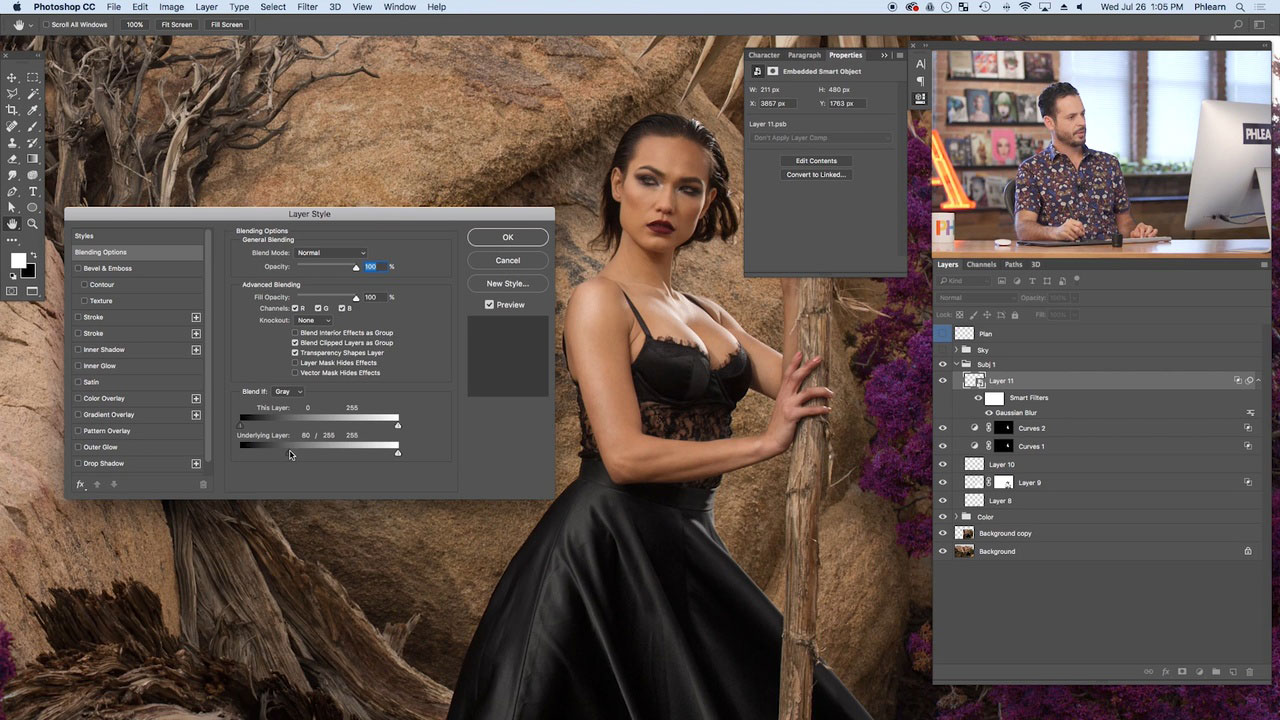Click the Fill Opacity input field
Viewport: 1280px width, 720px height.
click(x=373, y=297)
